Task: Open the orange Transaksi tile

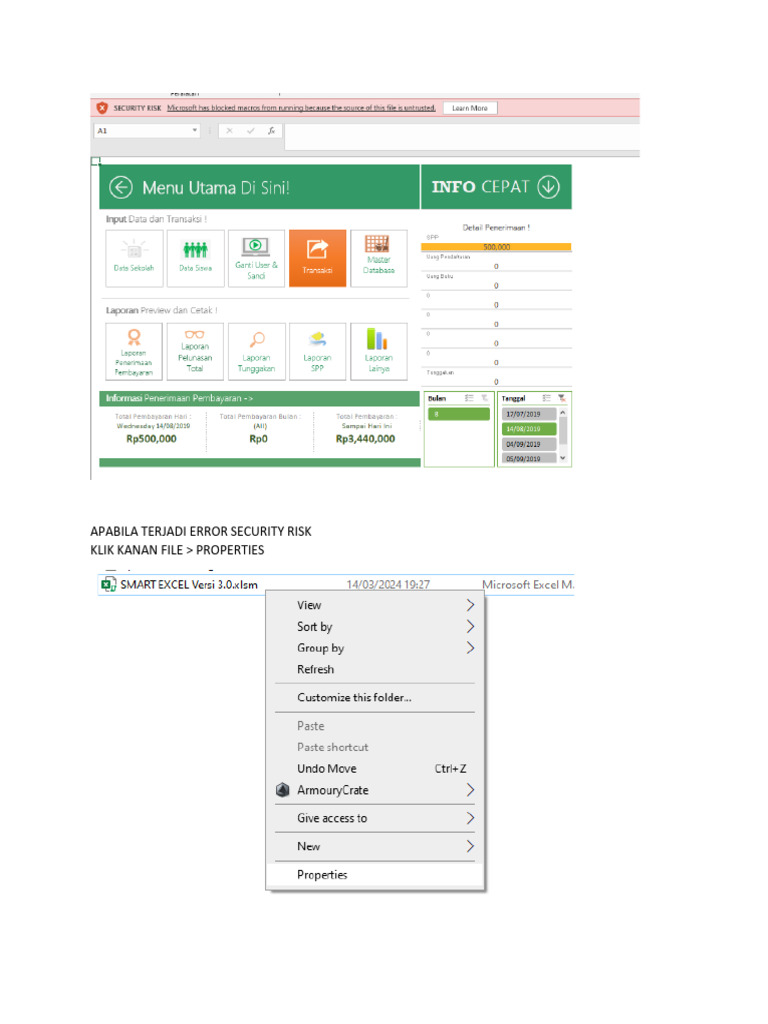Action: (317, 259)
